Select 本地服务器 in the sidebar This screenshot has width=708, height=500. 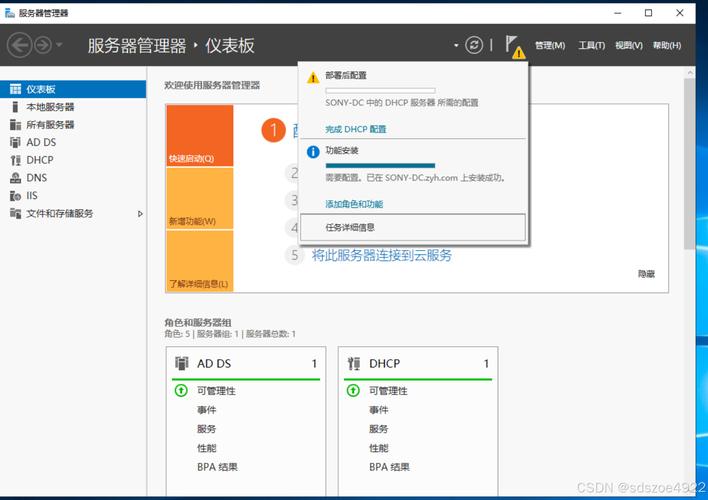click(73, 107)
